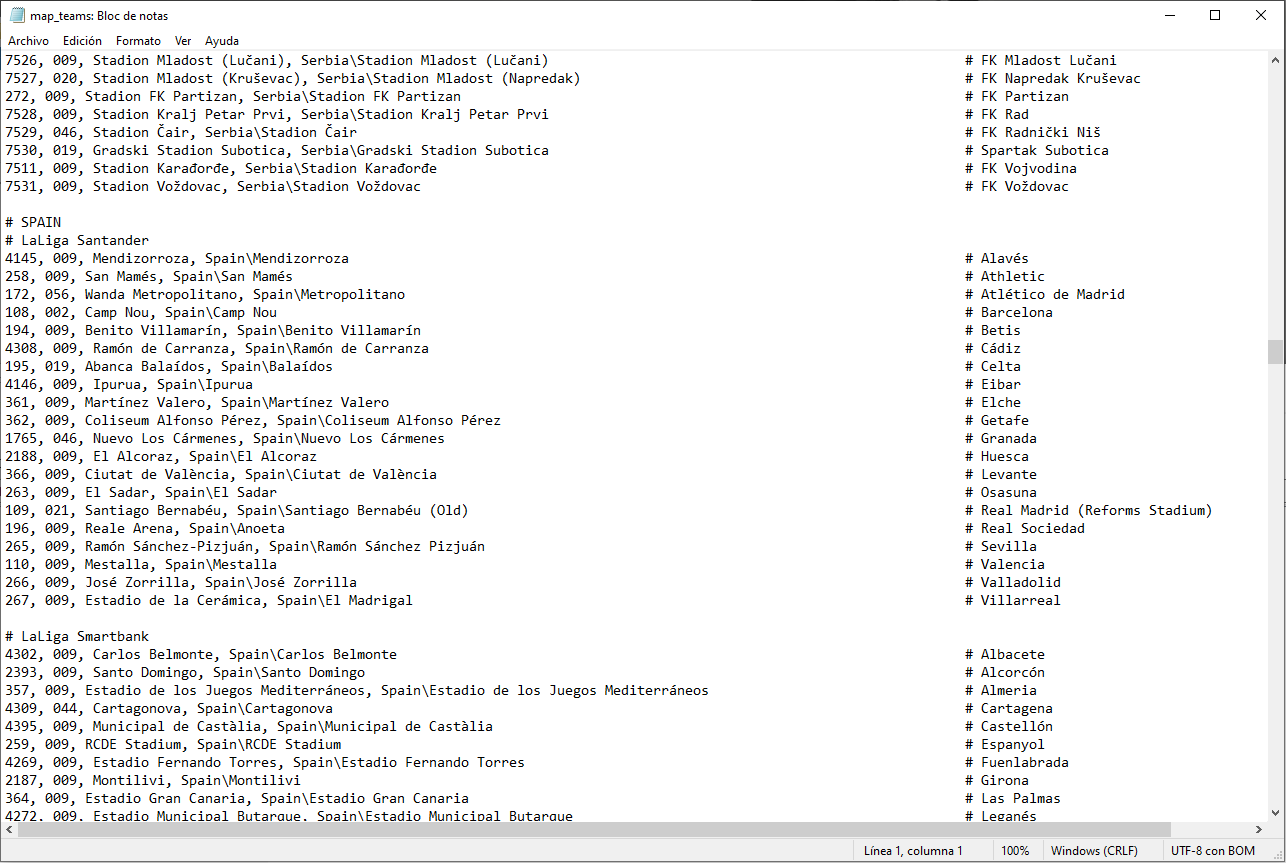Click the Ciutat de València line

221,474
